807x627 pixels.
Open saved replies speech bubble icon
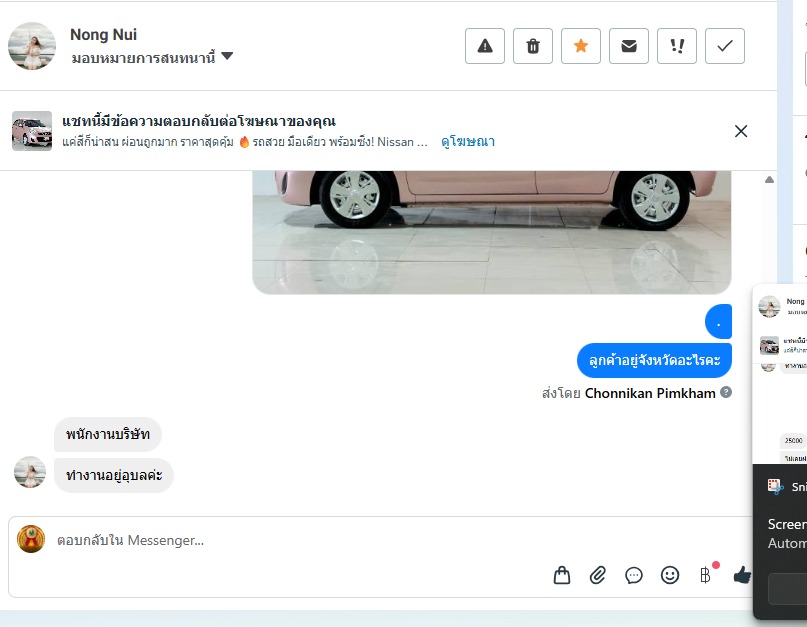click(634, 575)
